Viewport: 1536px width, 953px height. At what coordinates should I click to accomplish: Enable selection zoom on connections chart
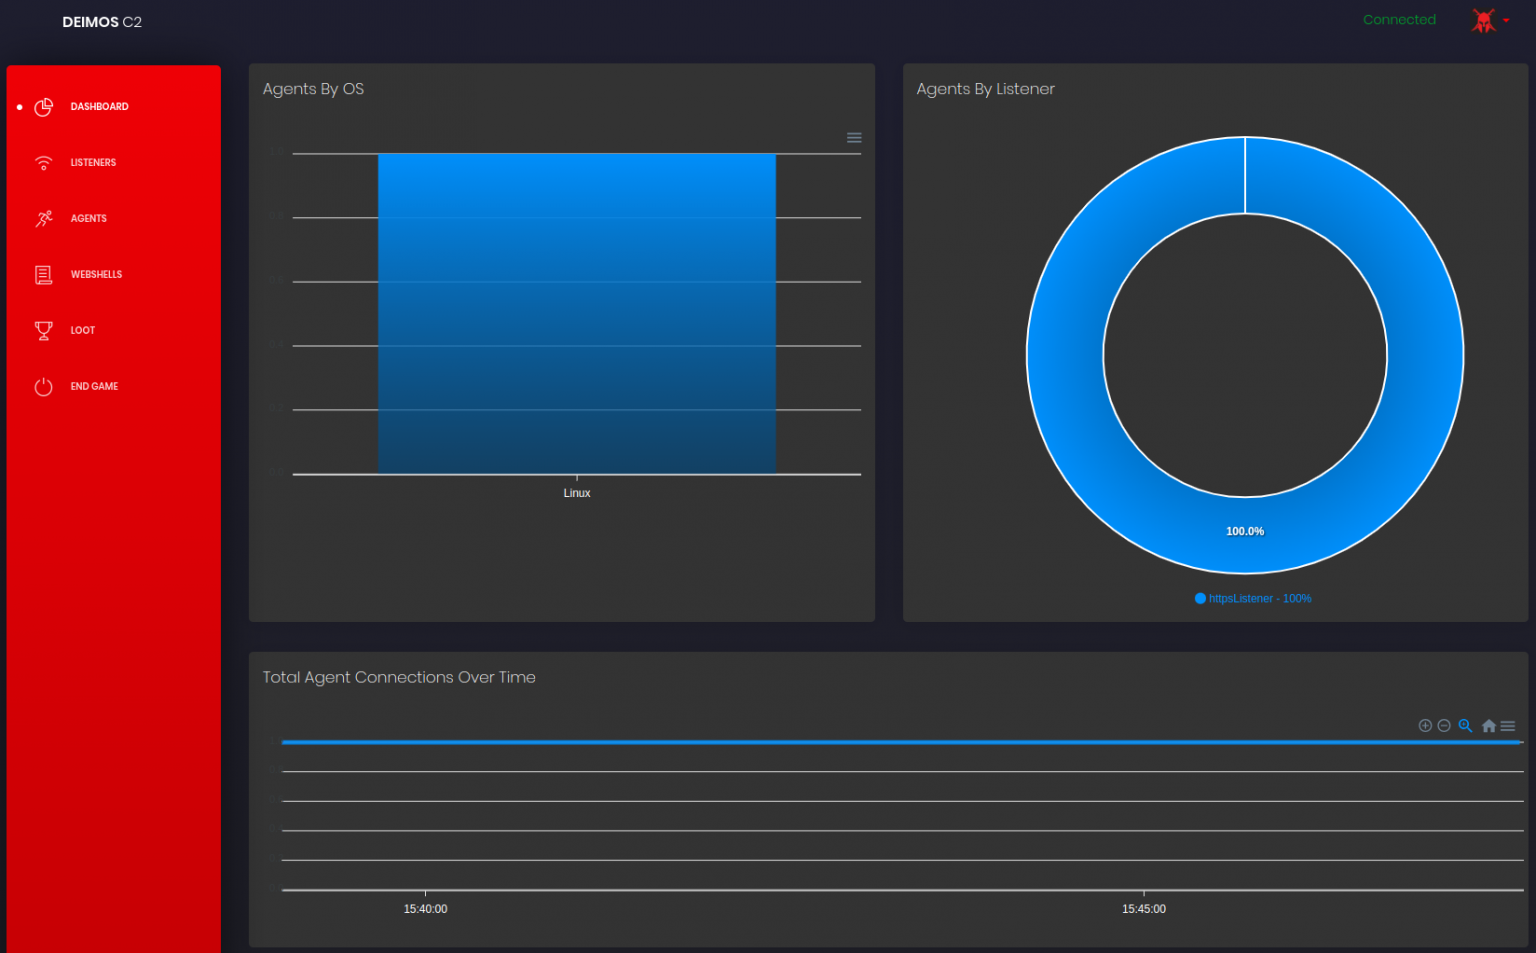(x=1466, y=725)
